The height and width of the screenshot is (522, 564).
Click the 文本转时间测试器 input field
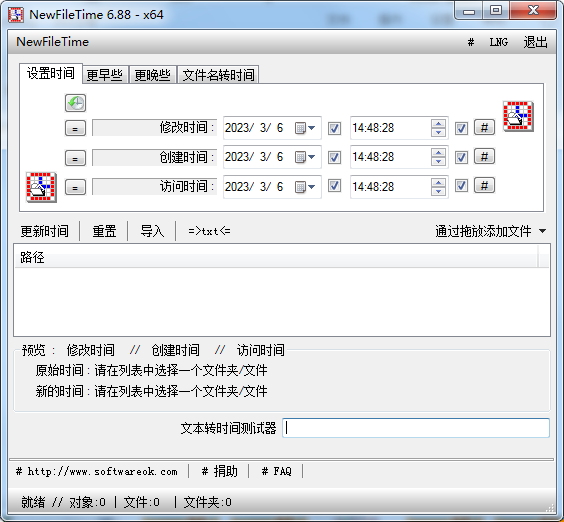pyautogui.click(x=416, y=428)
